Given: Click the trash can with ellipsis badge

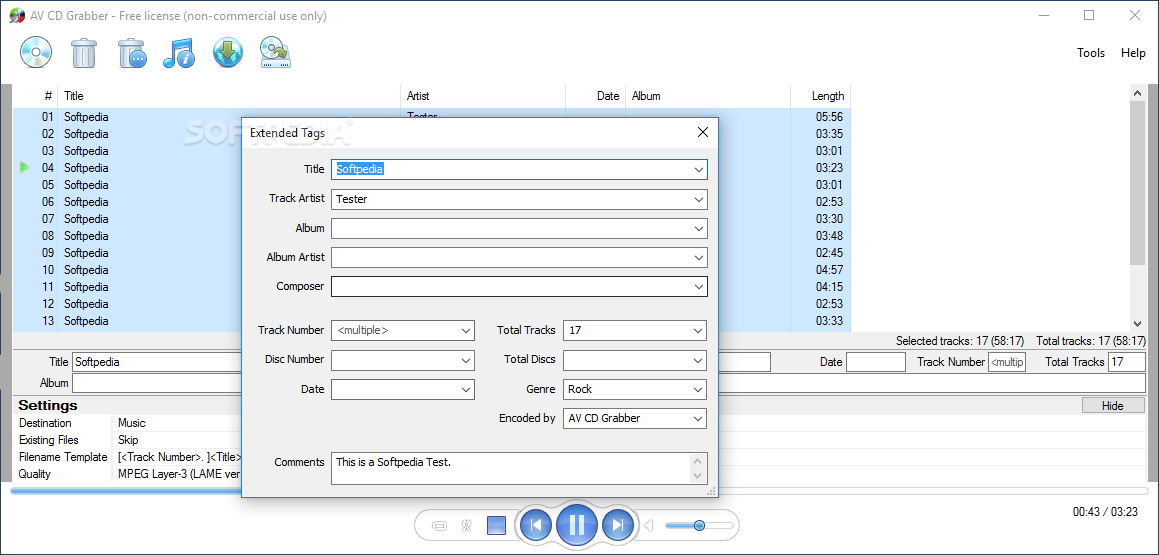Looking at the screenshot, I should (x=132, y=53).
